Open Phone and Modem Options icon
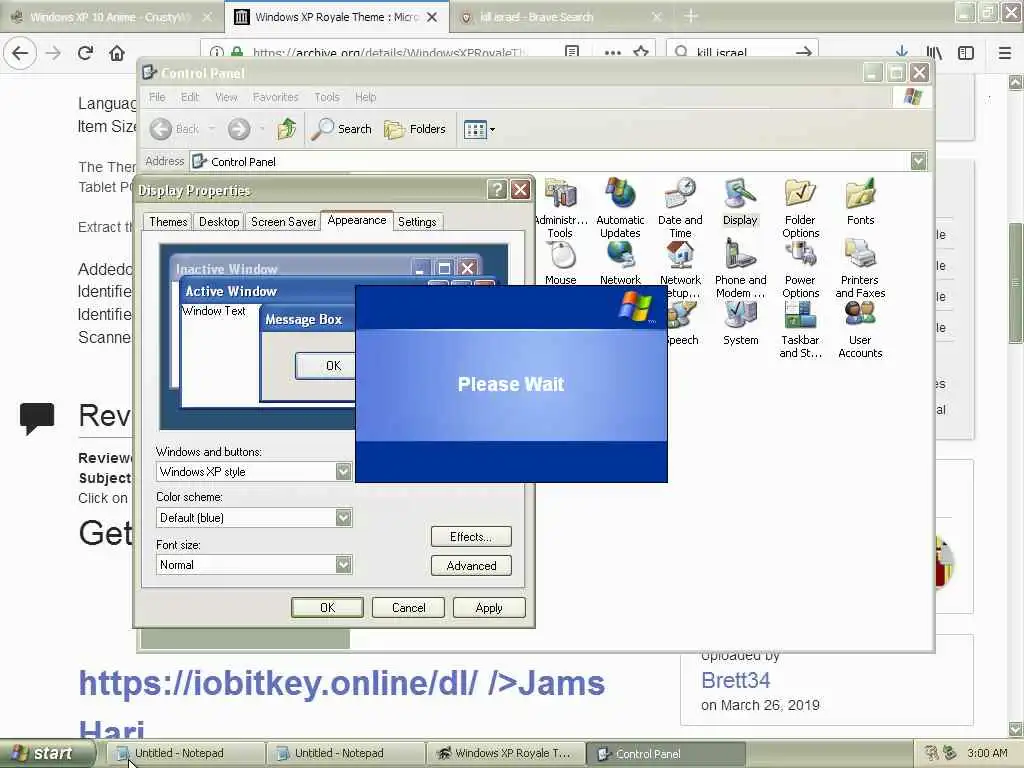The height and width of the screenshot is (768, 1024). tap(740, 269)
